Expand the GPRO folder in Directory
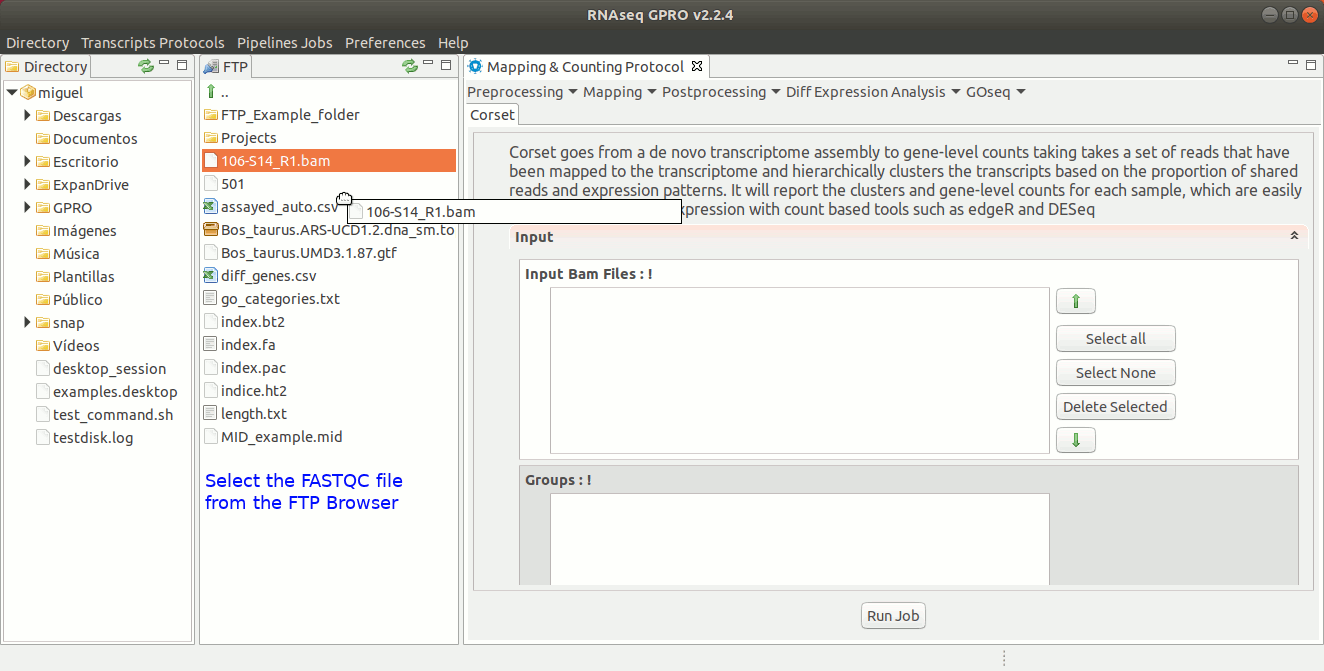Screen dimensions: 1324x671 pos(28,208)
